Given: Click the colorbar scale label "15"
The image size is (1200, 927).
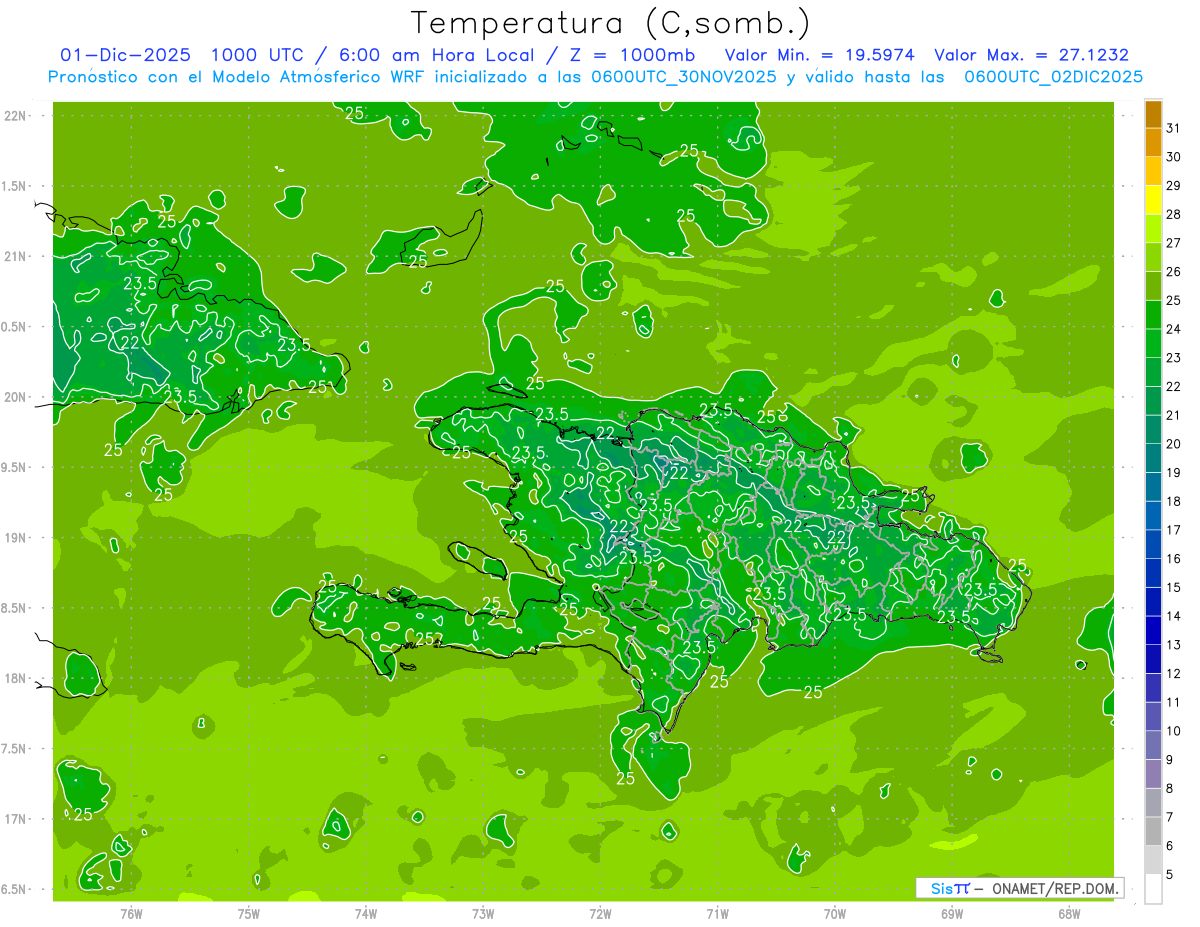Looking at the screenshot, I should pos(1173,587).
